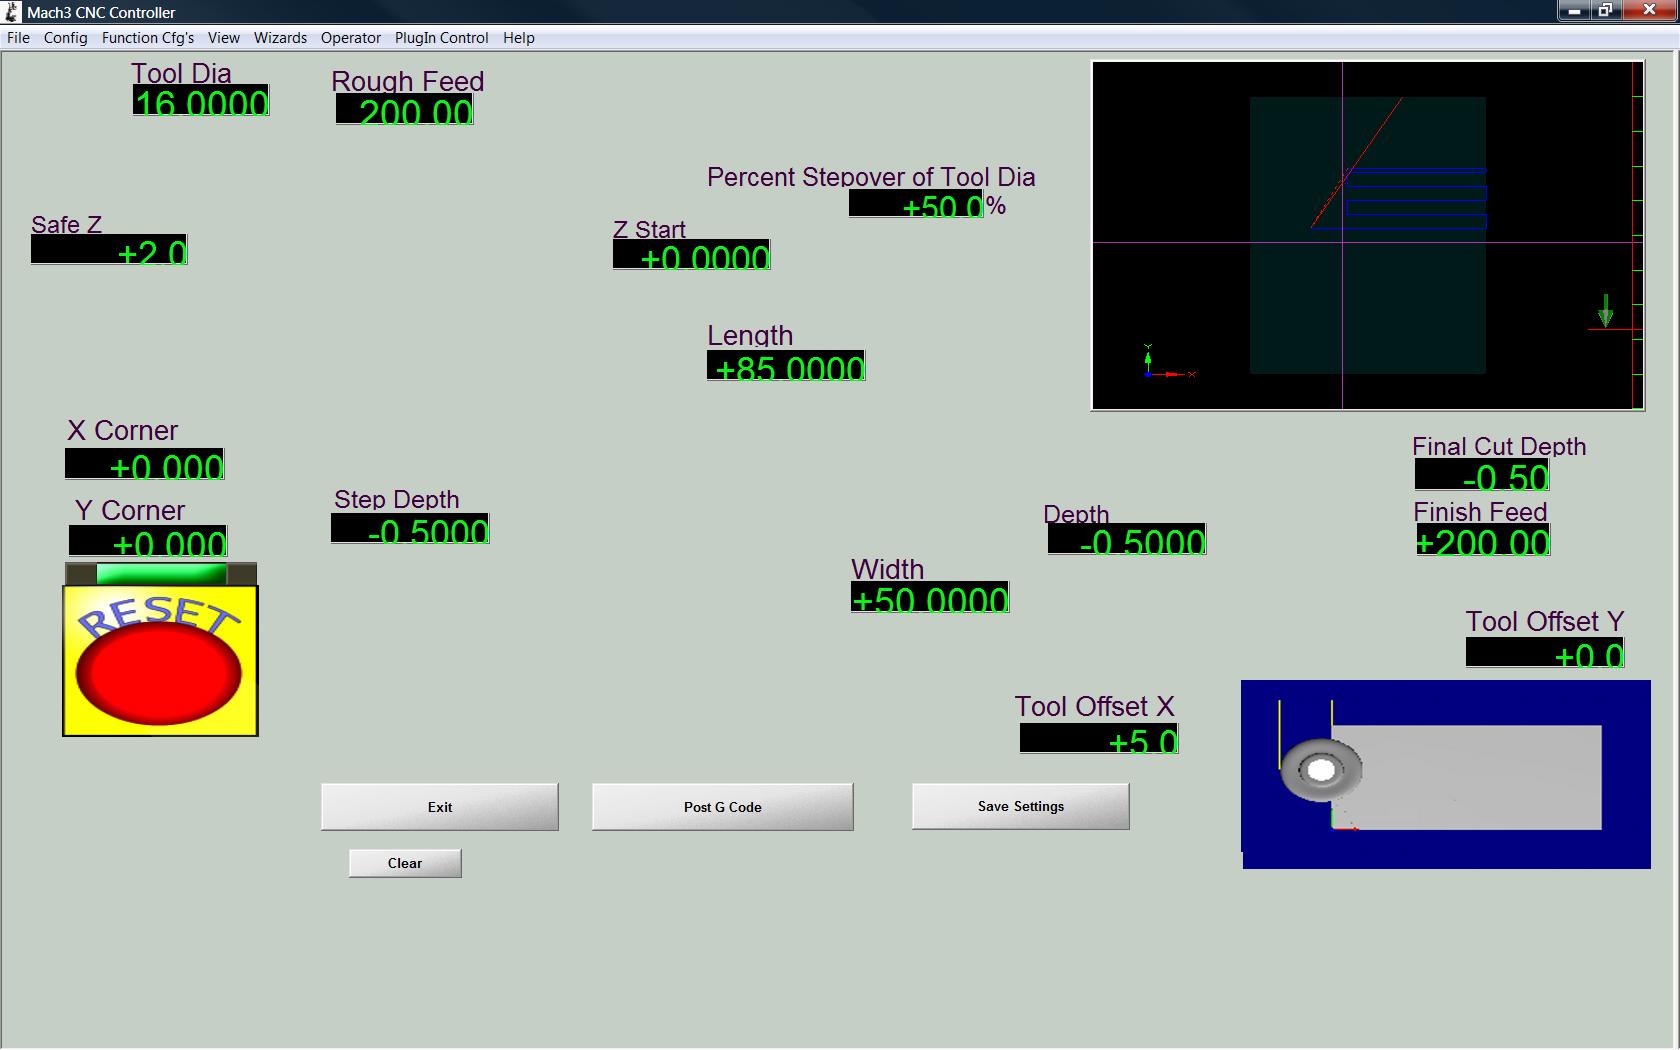The image size is (1680, 1050).
Task: Edit the Percent Stepover of Tool Dia field
Action: point(916,204)
